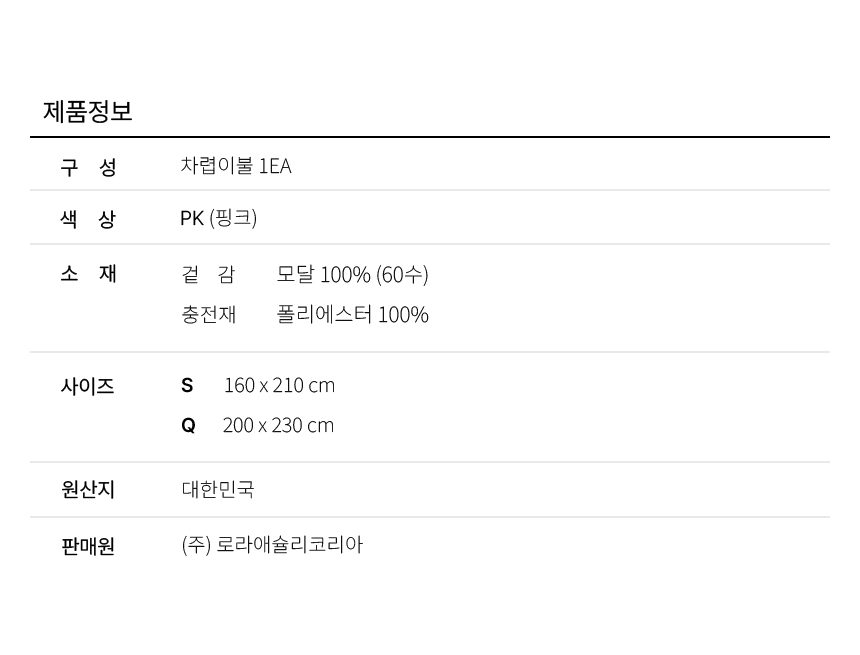Select the bold S size letter
Viewport: 860px width, 655px height.
(187, 385)
